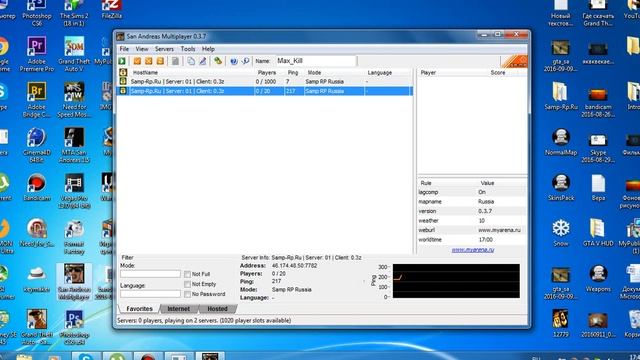Click the lagcomp rule row
The width and height of the screenshot is (640, 360).
pos(472,192)
